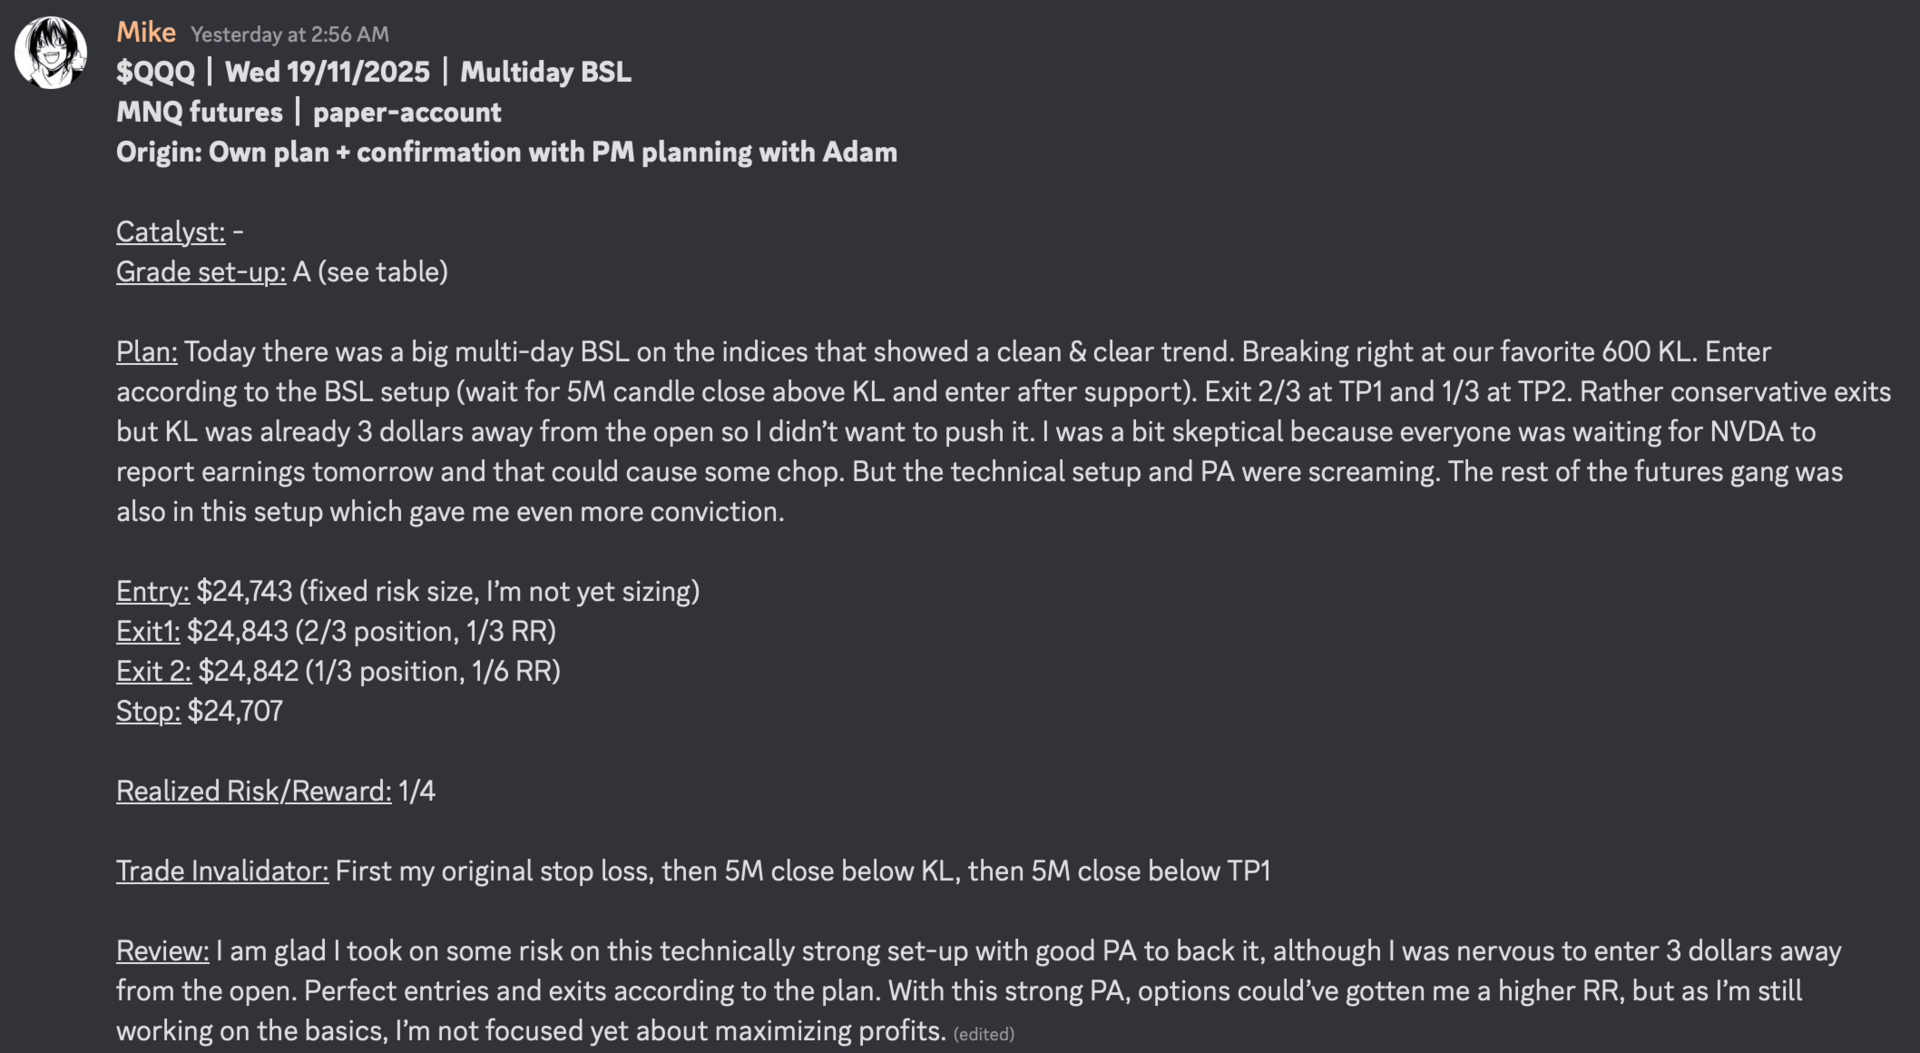Click the underlined 'Trade Invalidator:' label
The image size is (1920, 1053).
(221, 872)
